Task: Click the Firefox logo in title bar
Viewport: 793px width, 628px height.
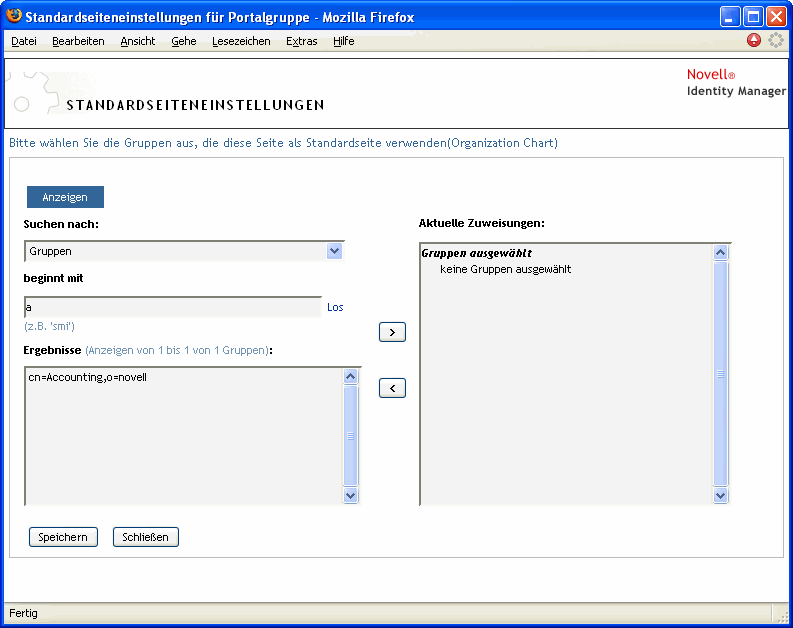Action: (x=14, y=16)
